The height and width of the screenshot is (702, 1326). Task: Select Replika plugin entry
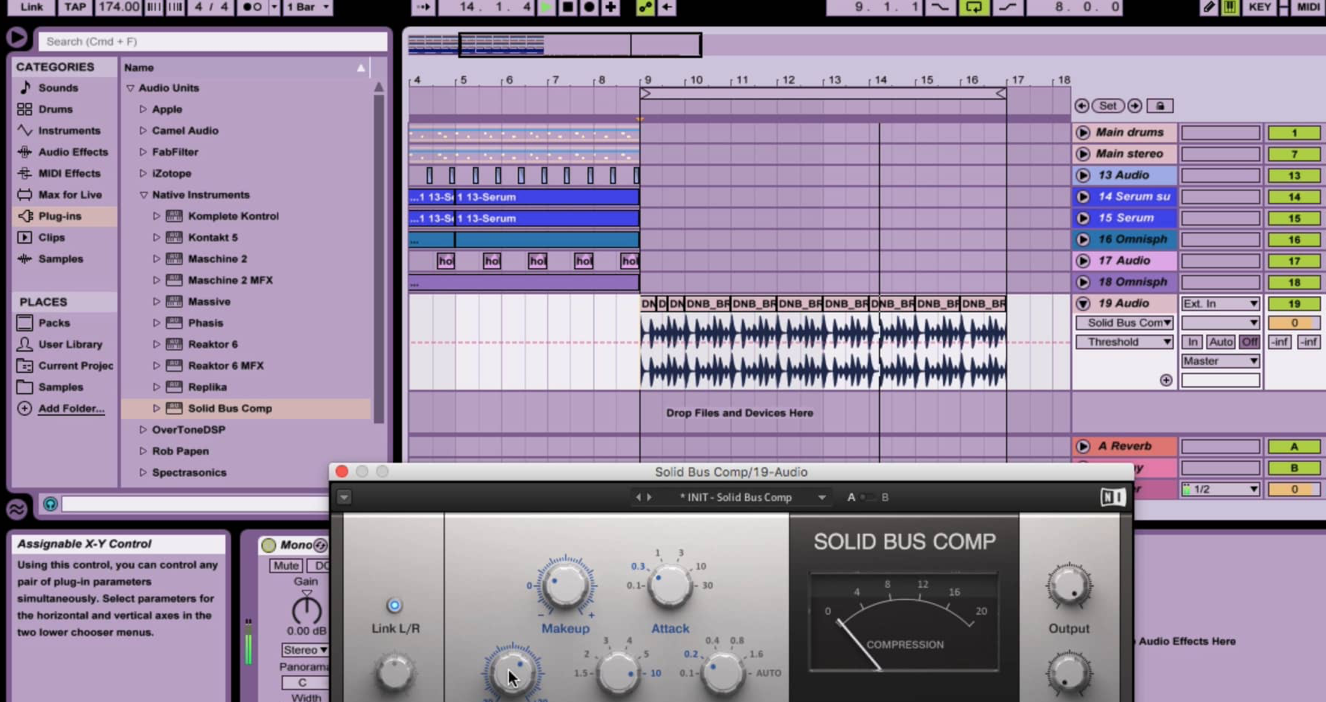tap(207, 387)
